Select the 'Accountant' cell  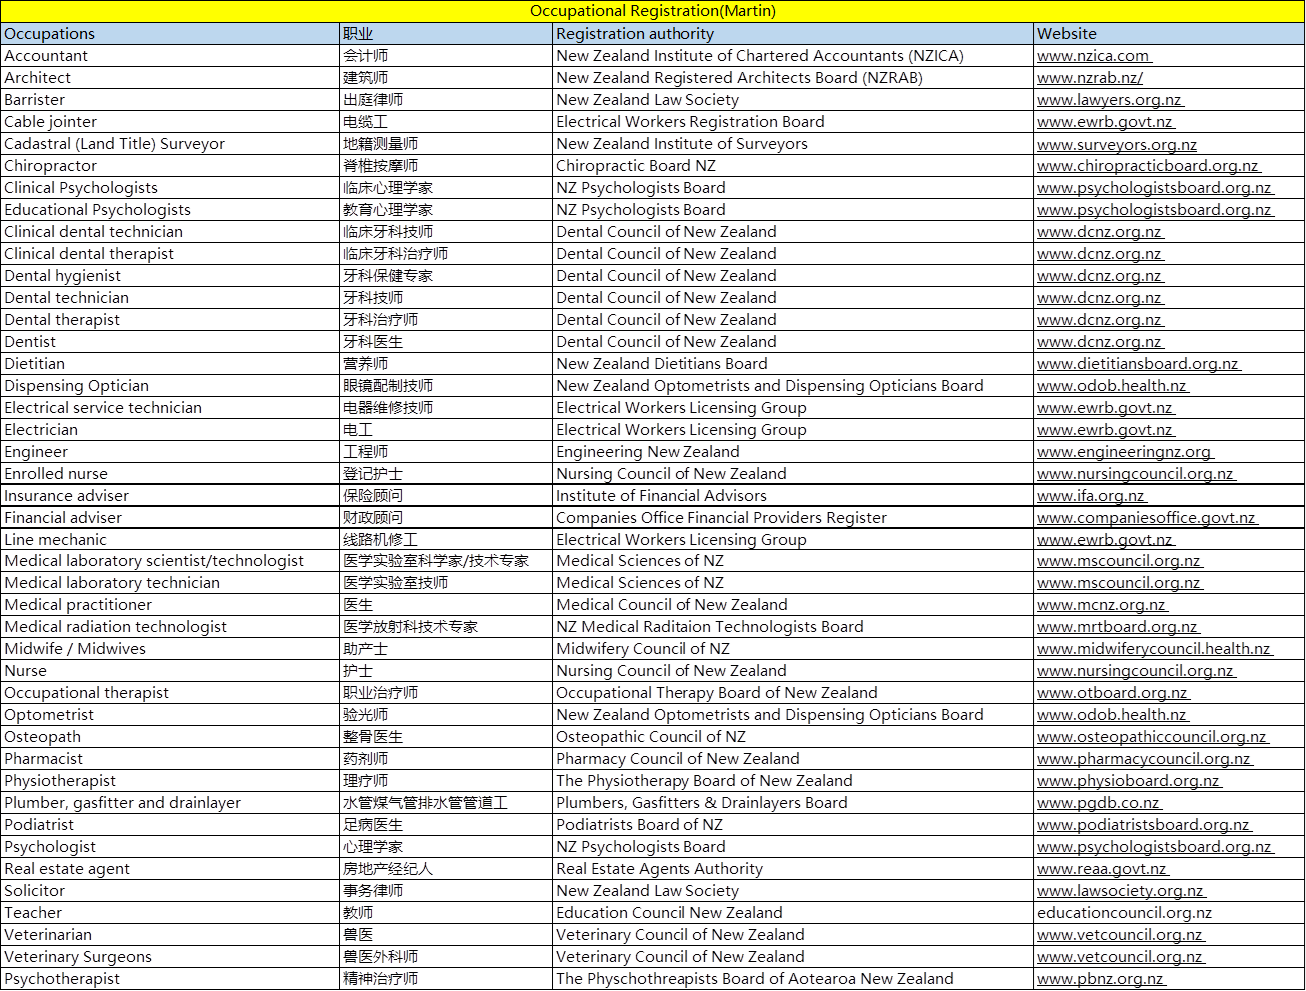(x=171, y=56)
